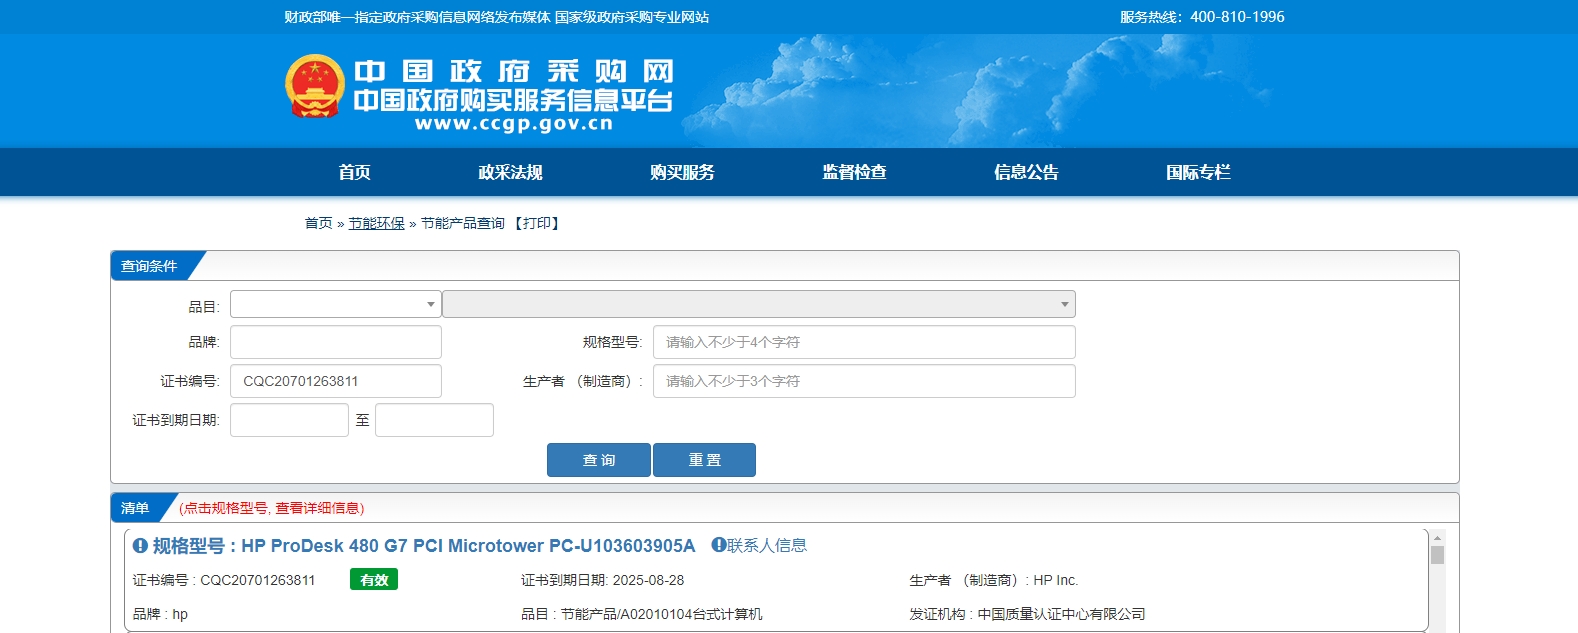Click the 证书到期日期: 2025-08-28 text
This screenshot has width=1578, height=633.
[603, 580]
